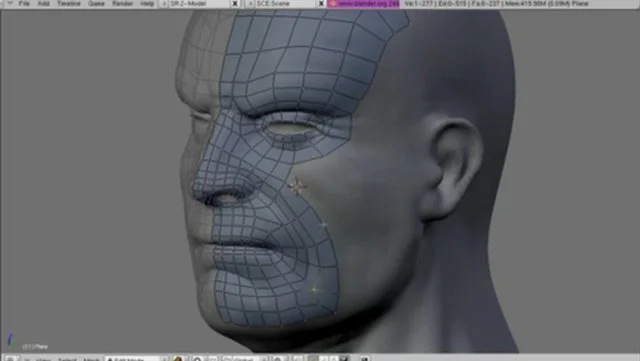This screenshot has height=361, width=640.
Task: Collapse the header menus with the arrow toggle
Action: tap(9, 3)
